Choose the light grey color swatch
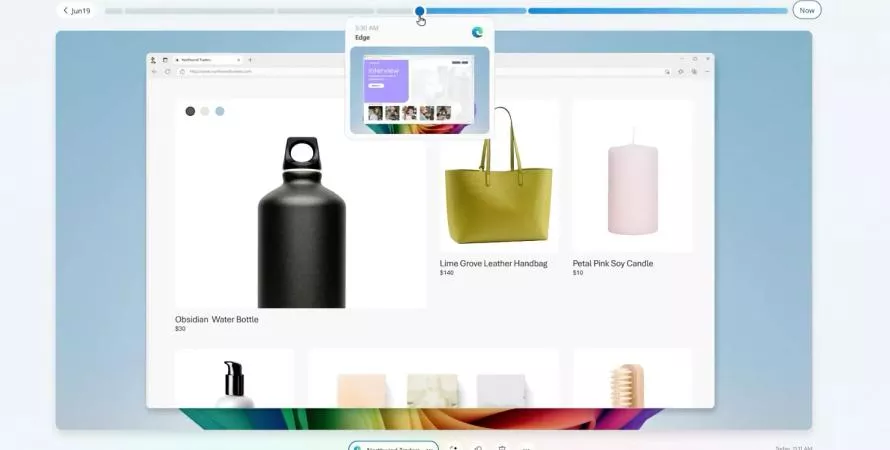Image resolution: width=890 pixels, height=450 pixels. [x=205, y=111]
